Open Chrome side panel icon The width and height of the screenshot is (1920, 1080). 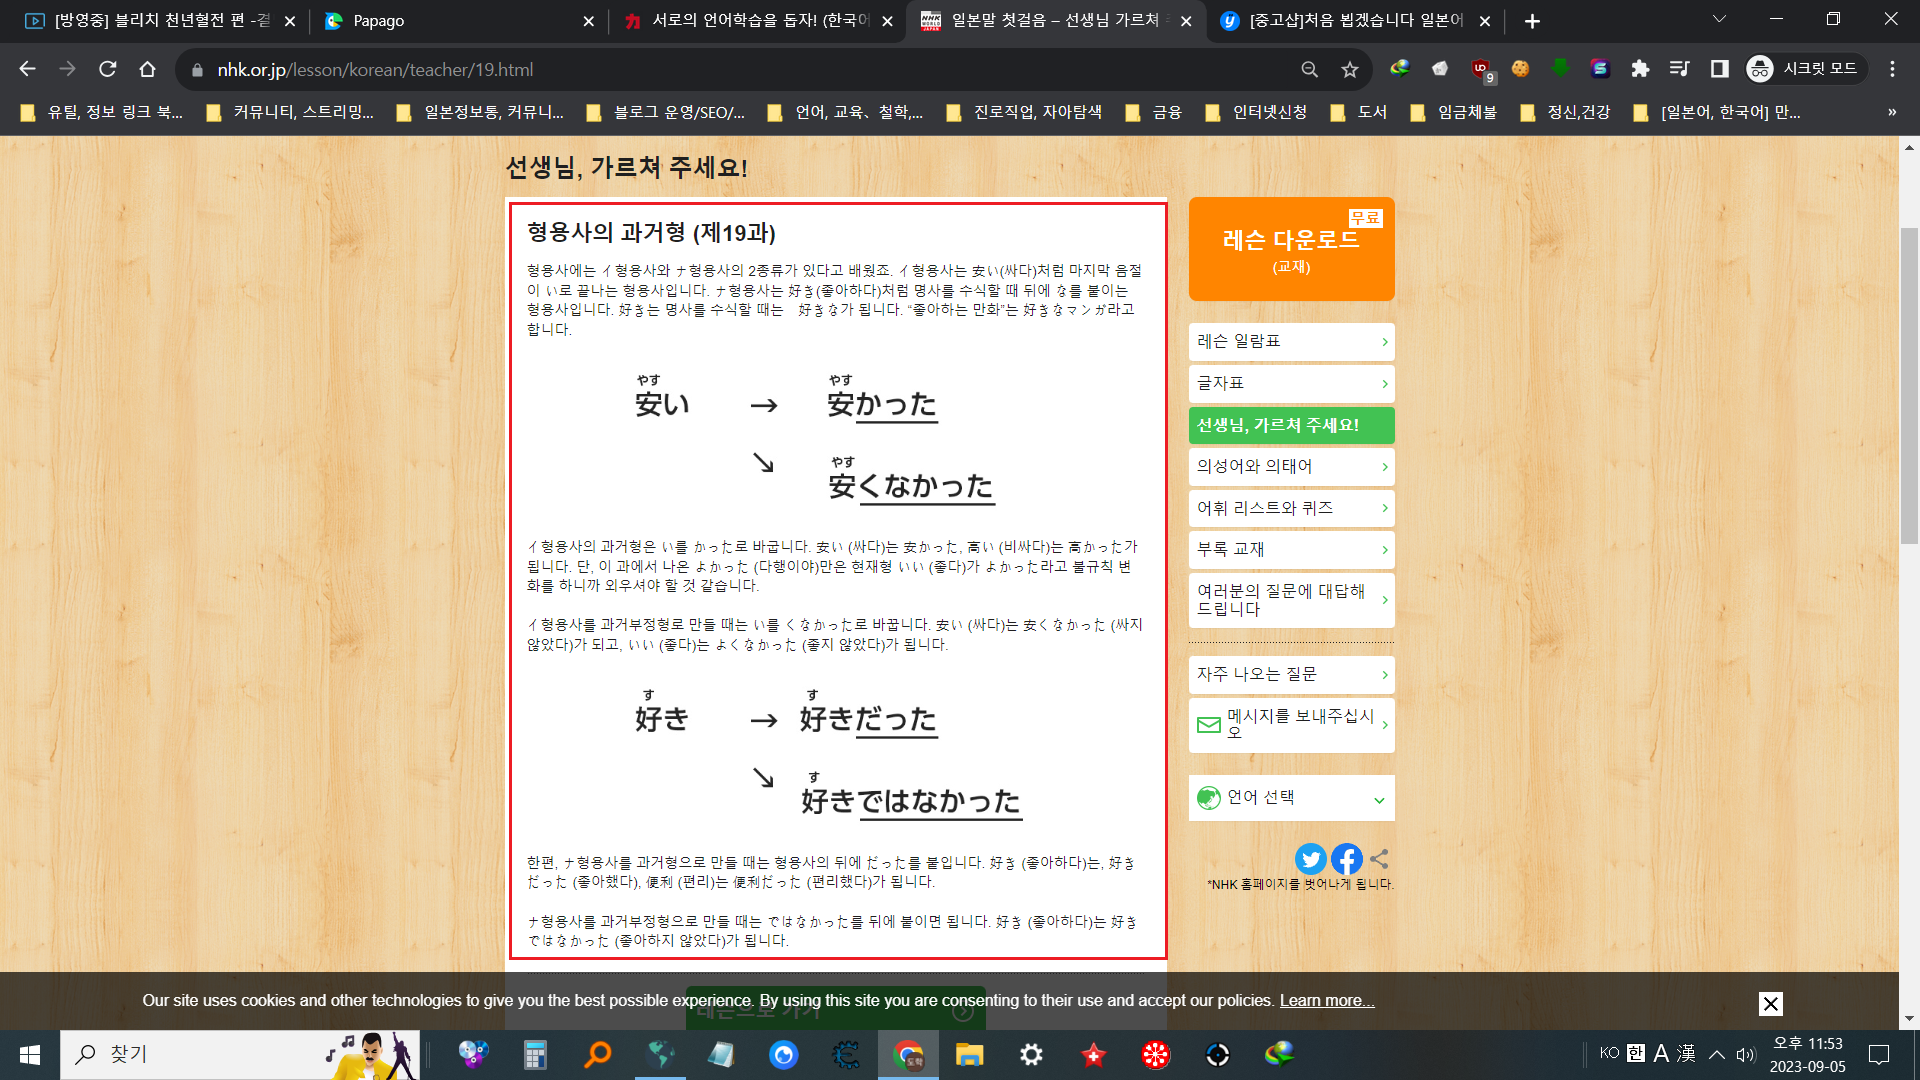pos(1719,69)
